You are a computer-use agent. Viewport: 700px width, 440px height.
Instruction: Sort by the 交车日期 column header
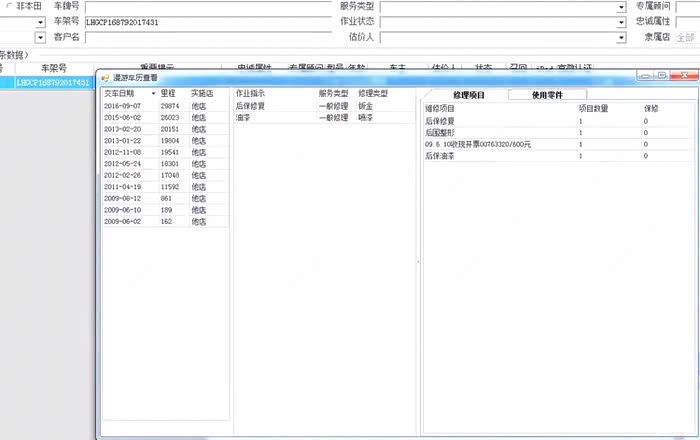tap(122, 93)
